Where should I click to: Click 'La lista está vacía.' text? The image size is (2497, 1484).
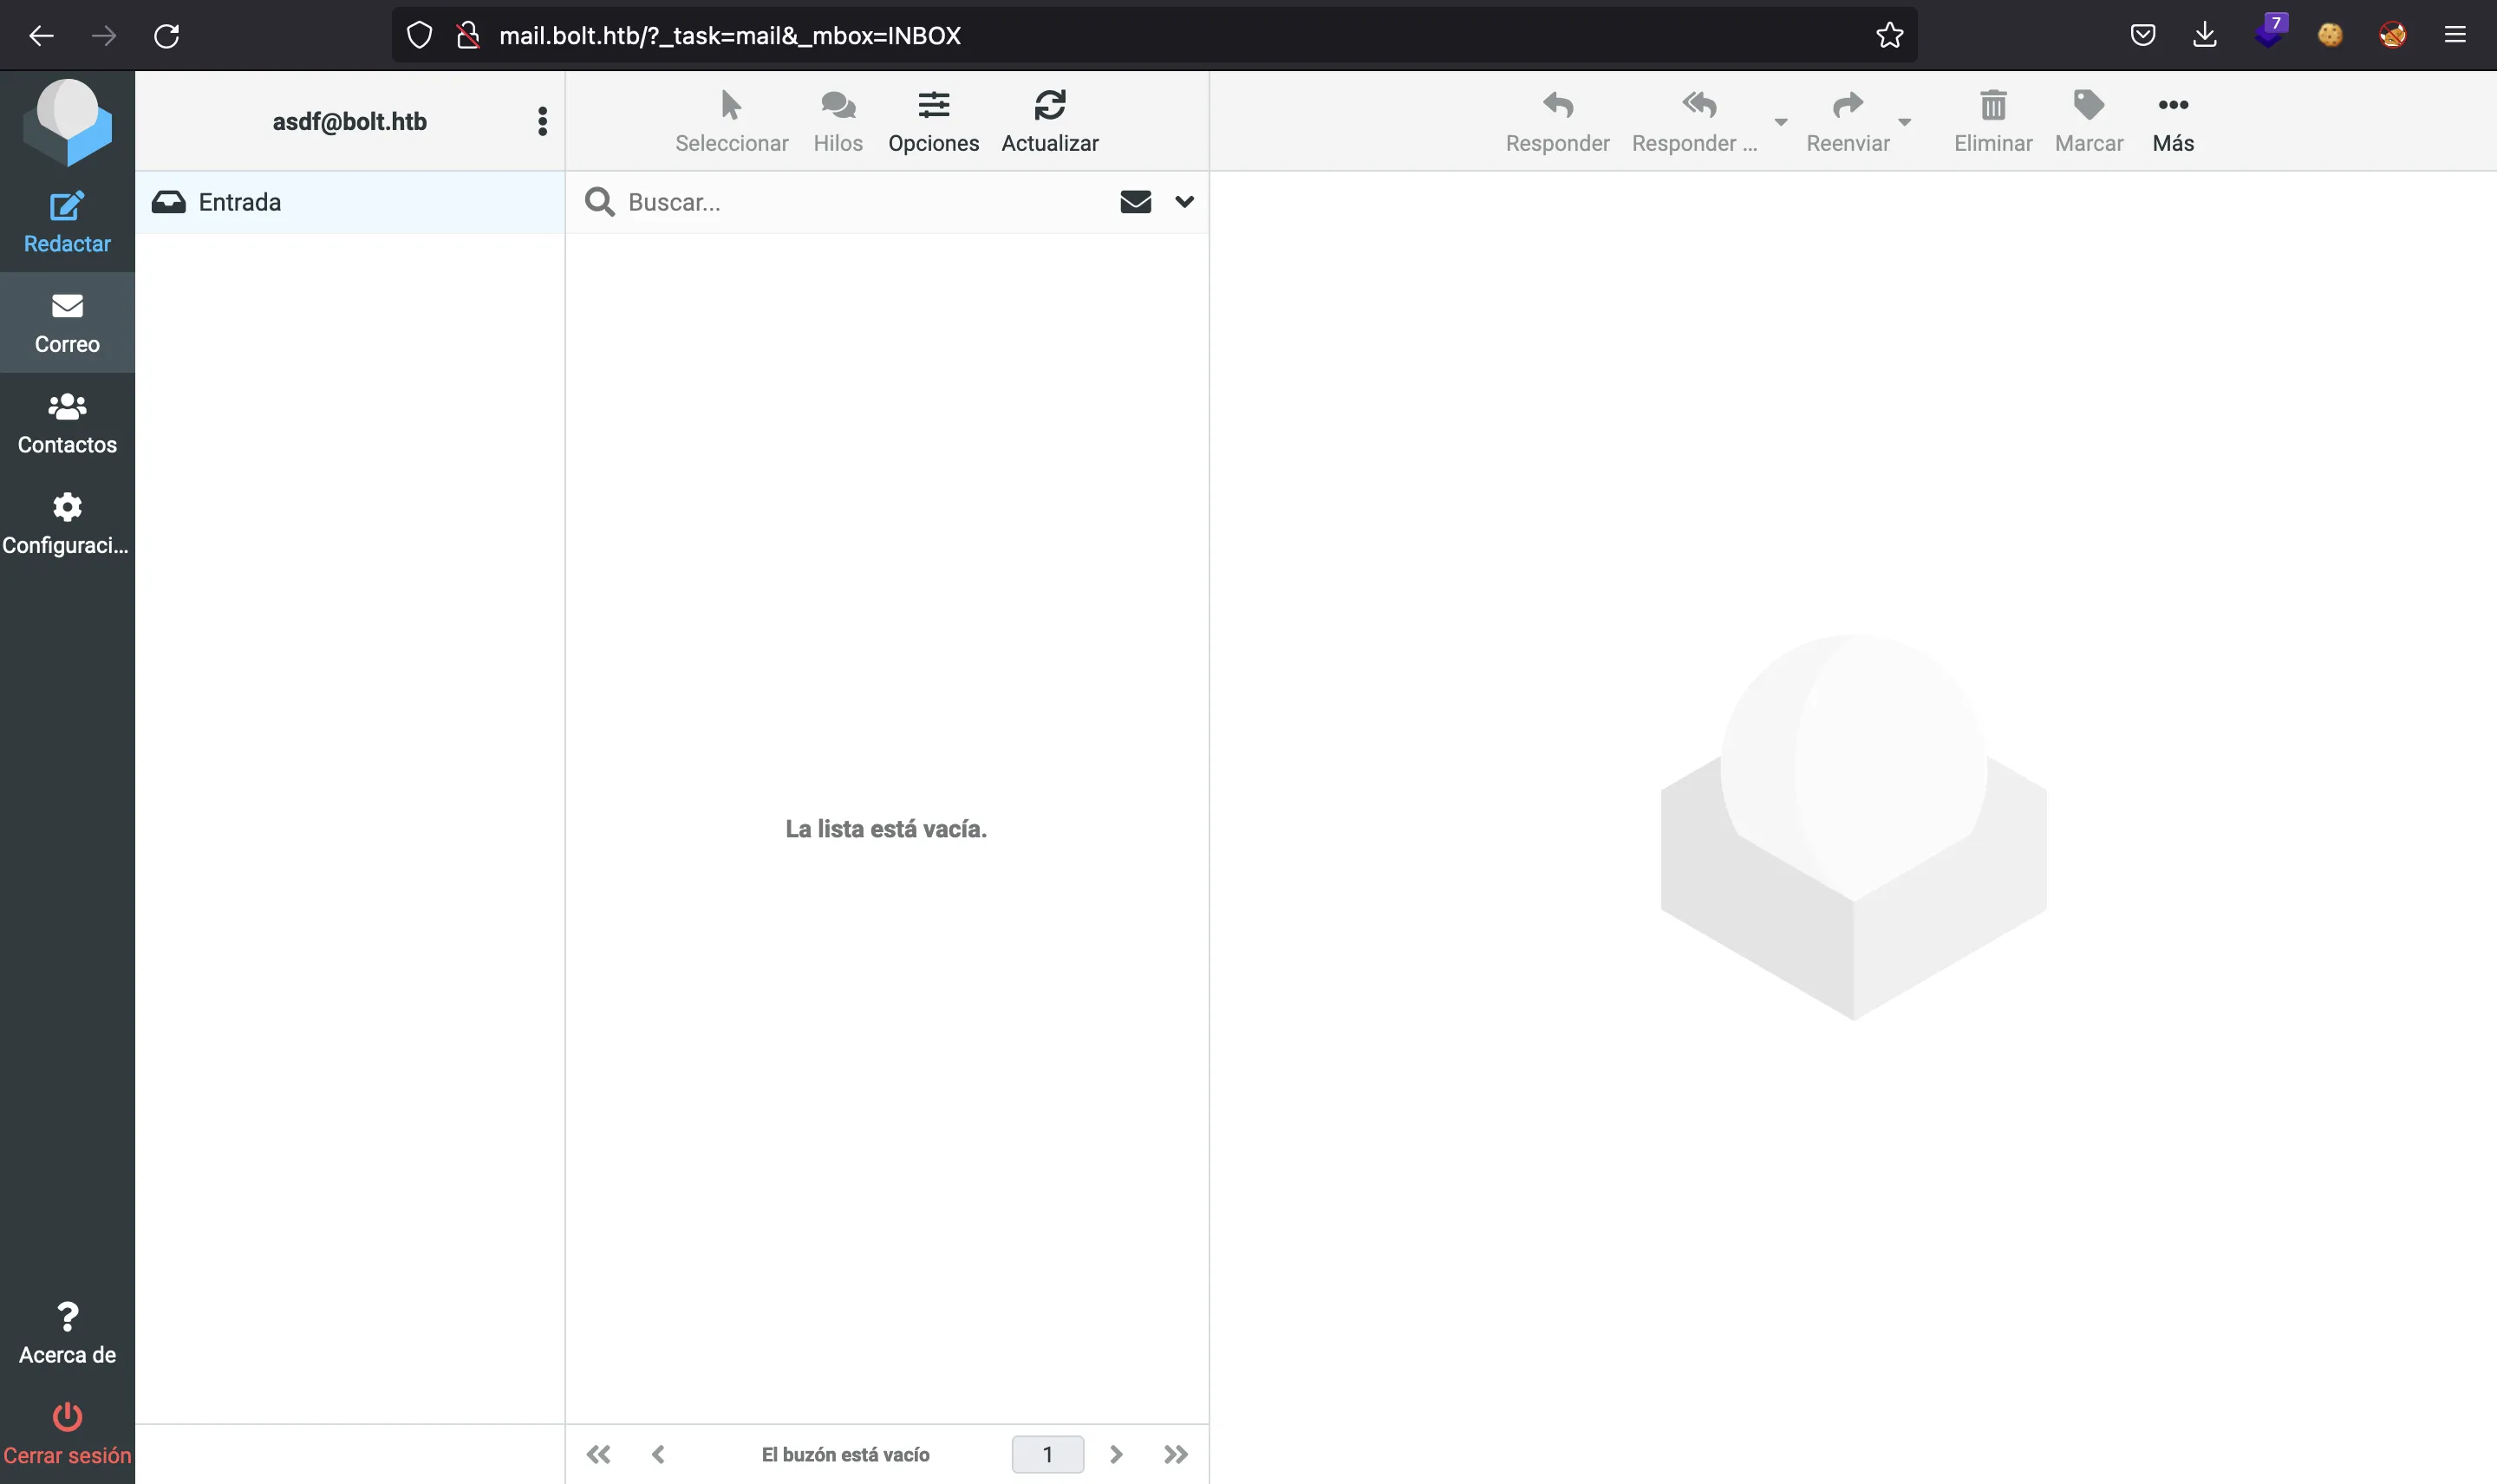[885, 828]
